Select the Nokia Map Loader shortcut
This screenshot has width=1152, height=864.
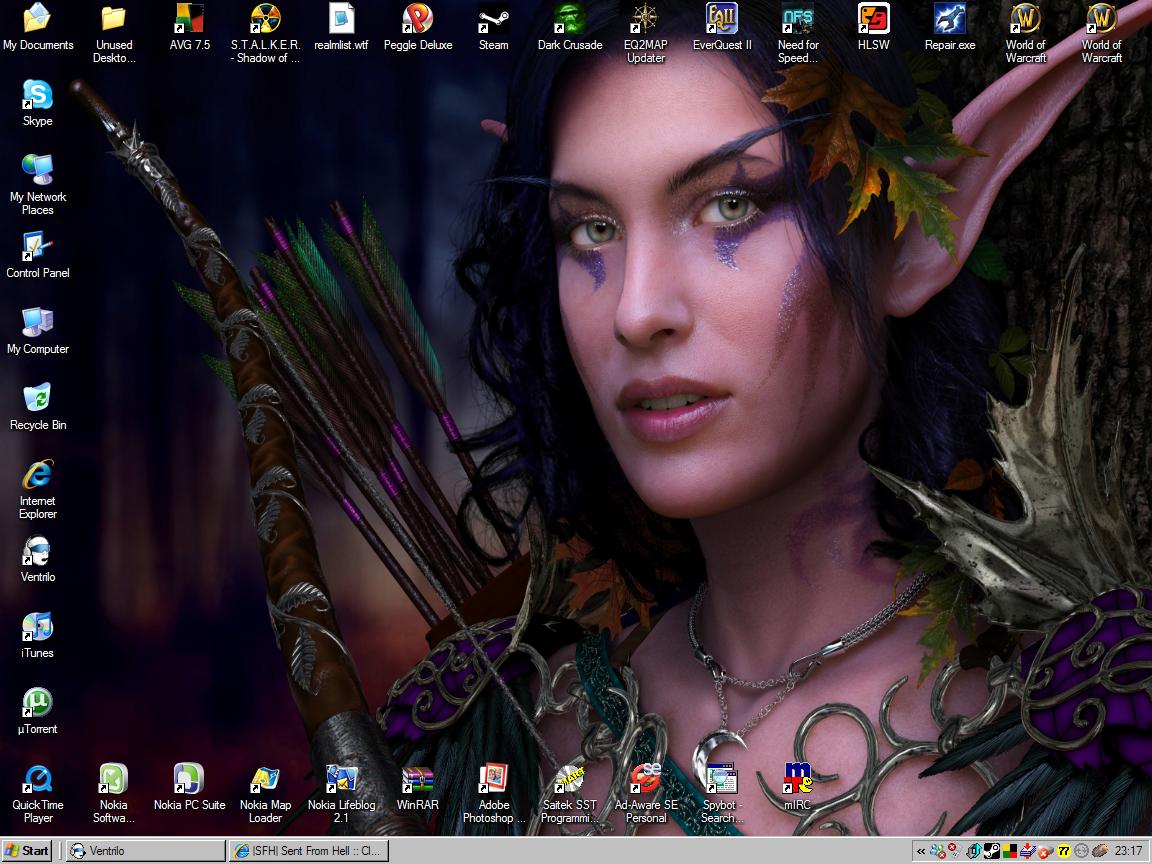(x=265, y=793)
